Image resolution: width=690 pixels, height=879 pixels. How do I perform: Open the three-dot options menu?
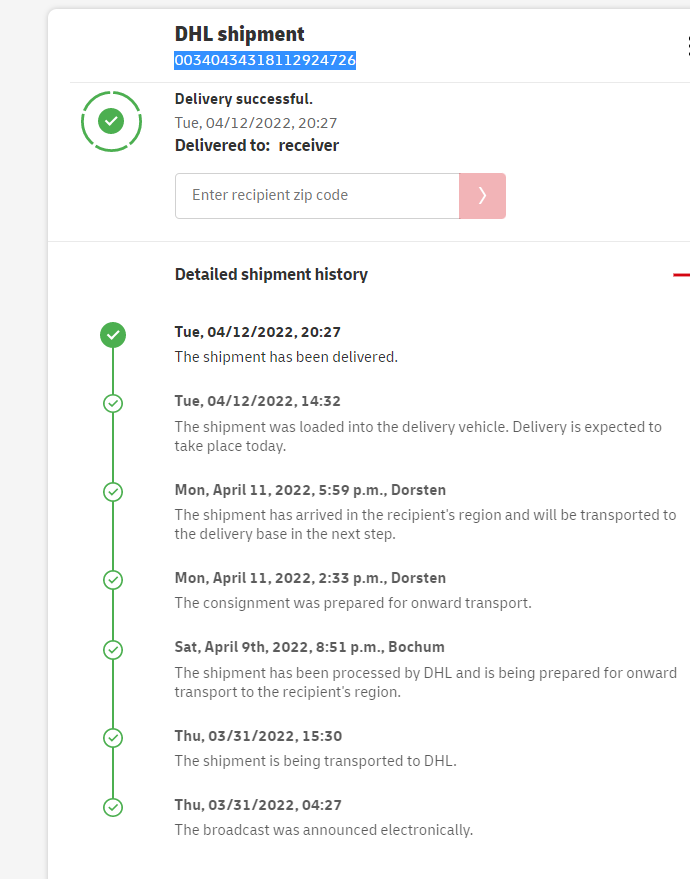688,46
